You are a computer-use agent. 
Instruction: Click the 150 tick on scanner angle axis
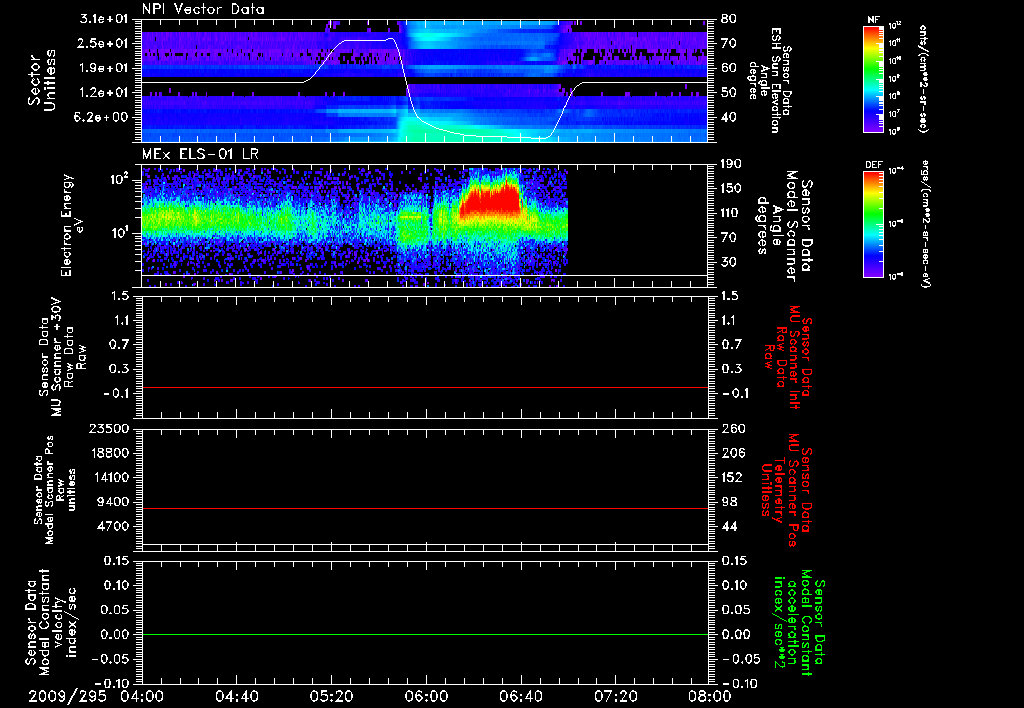(x=731, y=188)
